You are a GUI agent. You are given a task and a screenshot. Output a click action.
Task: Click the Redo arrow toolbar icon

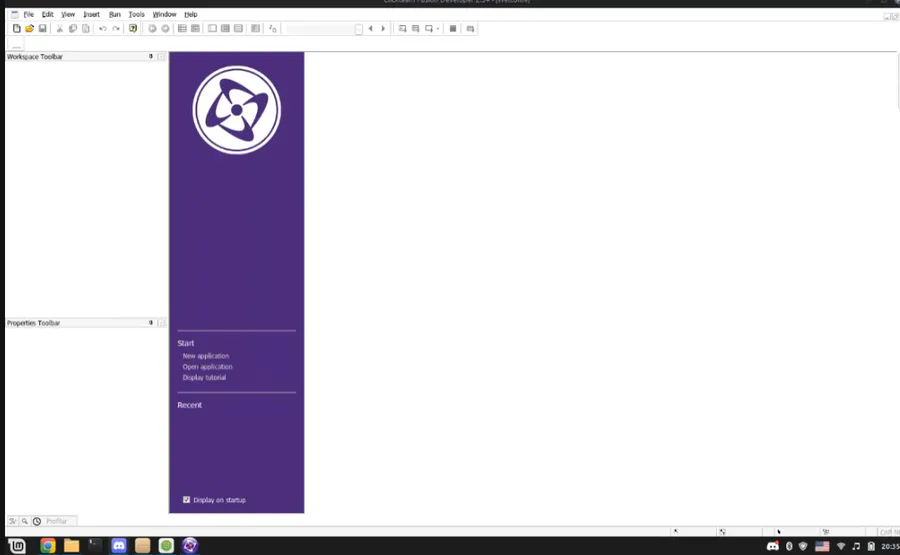pyautogui.click(x=116, y=28)
